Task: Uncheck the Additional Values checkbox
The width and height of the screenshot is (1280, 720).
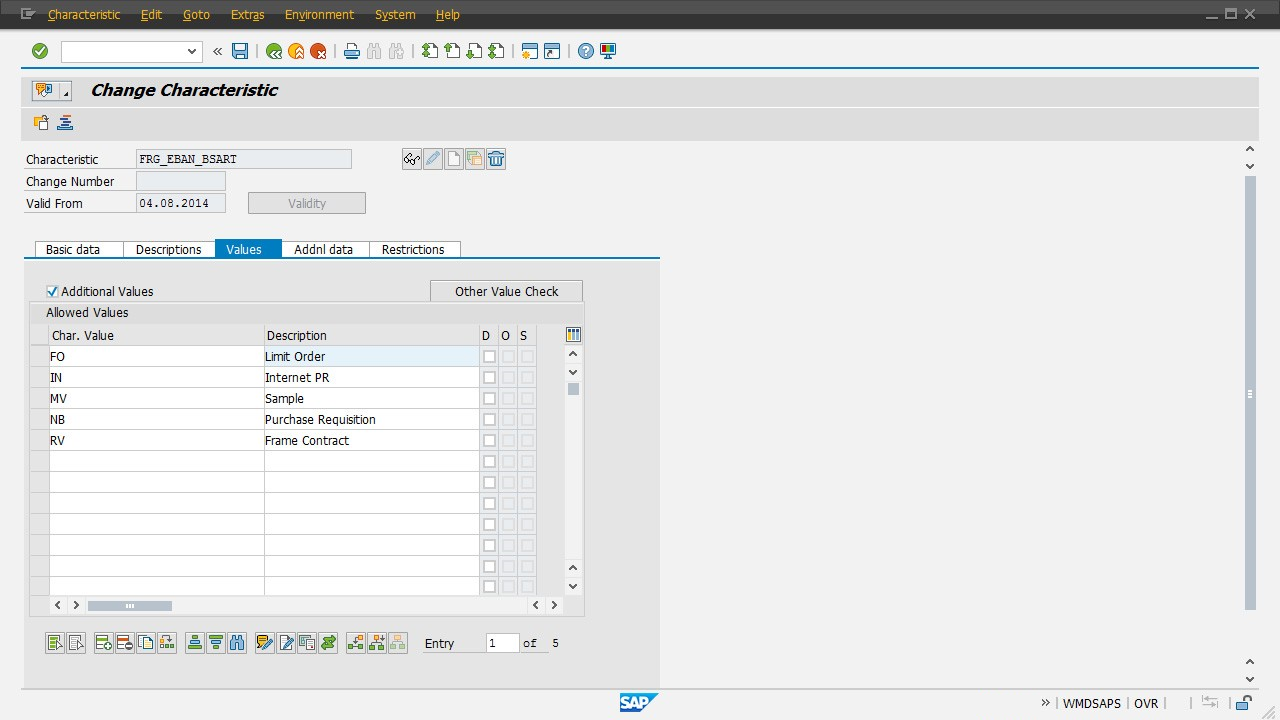Action: [x=52, y=292]
